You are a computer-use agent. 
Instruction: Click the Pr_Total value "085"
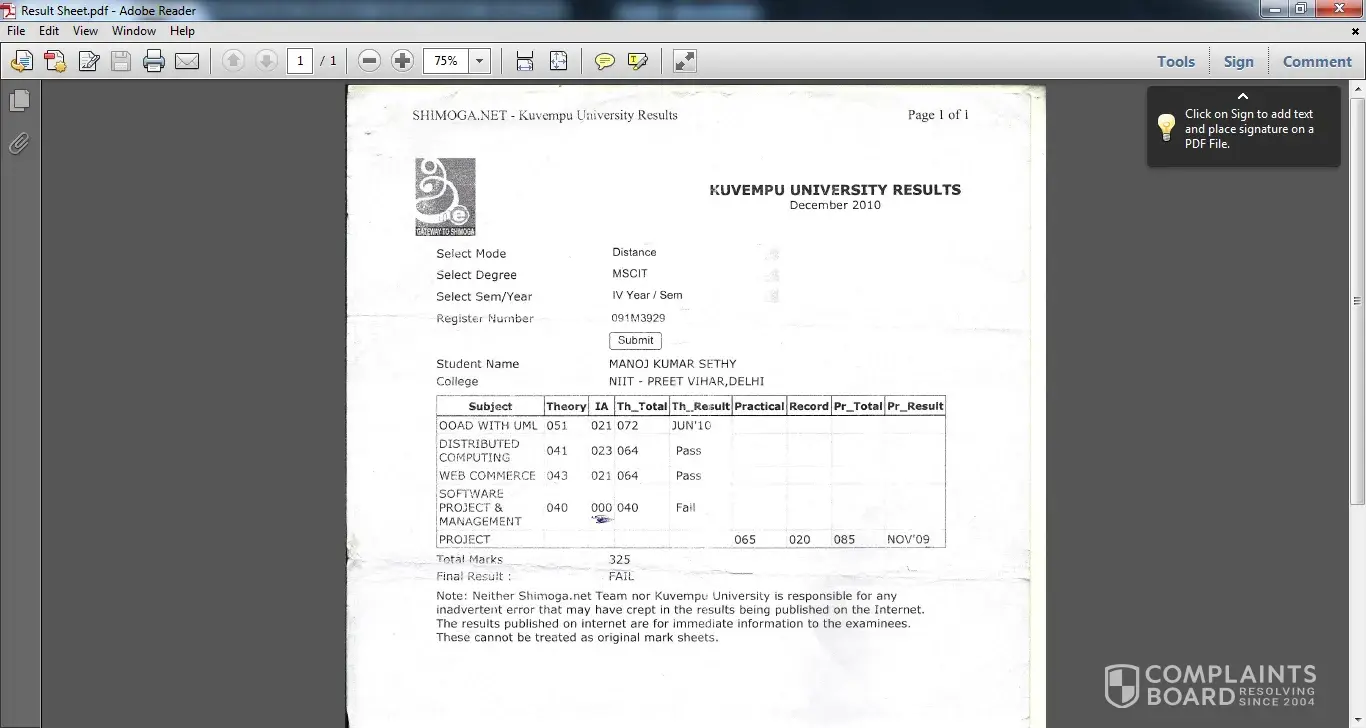[844, 539]
